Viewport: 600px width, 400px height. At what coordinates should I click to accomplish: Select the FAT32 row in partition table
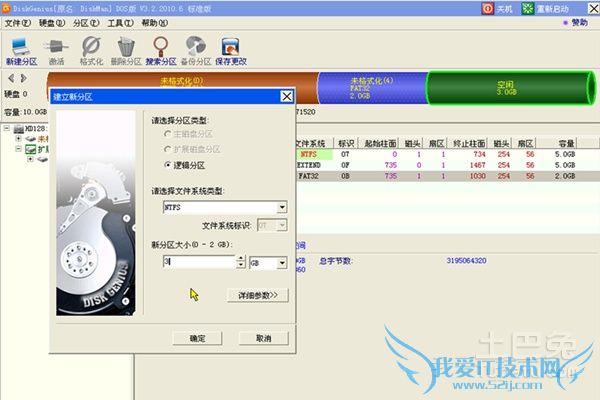tap(447, 176)
